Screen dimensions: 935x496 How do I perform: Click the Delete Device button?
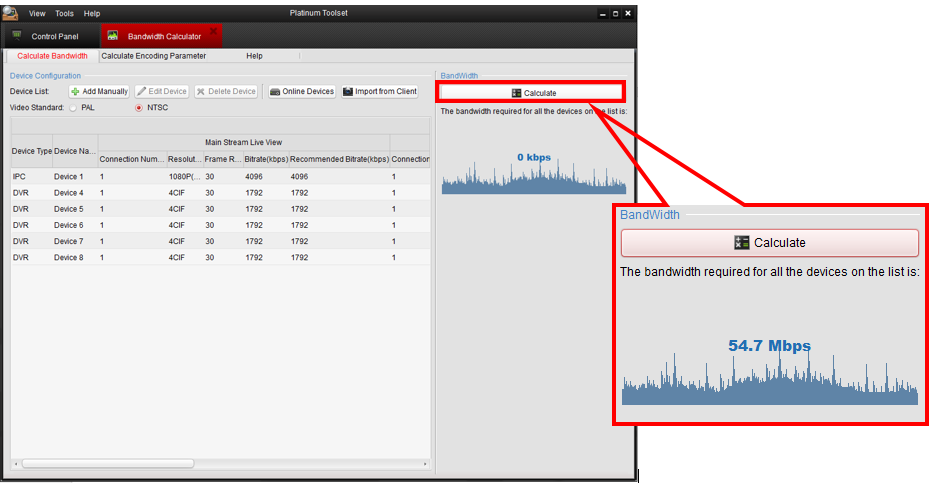pos(226,92)
